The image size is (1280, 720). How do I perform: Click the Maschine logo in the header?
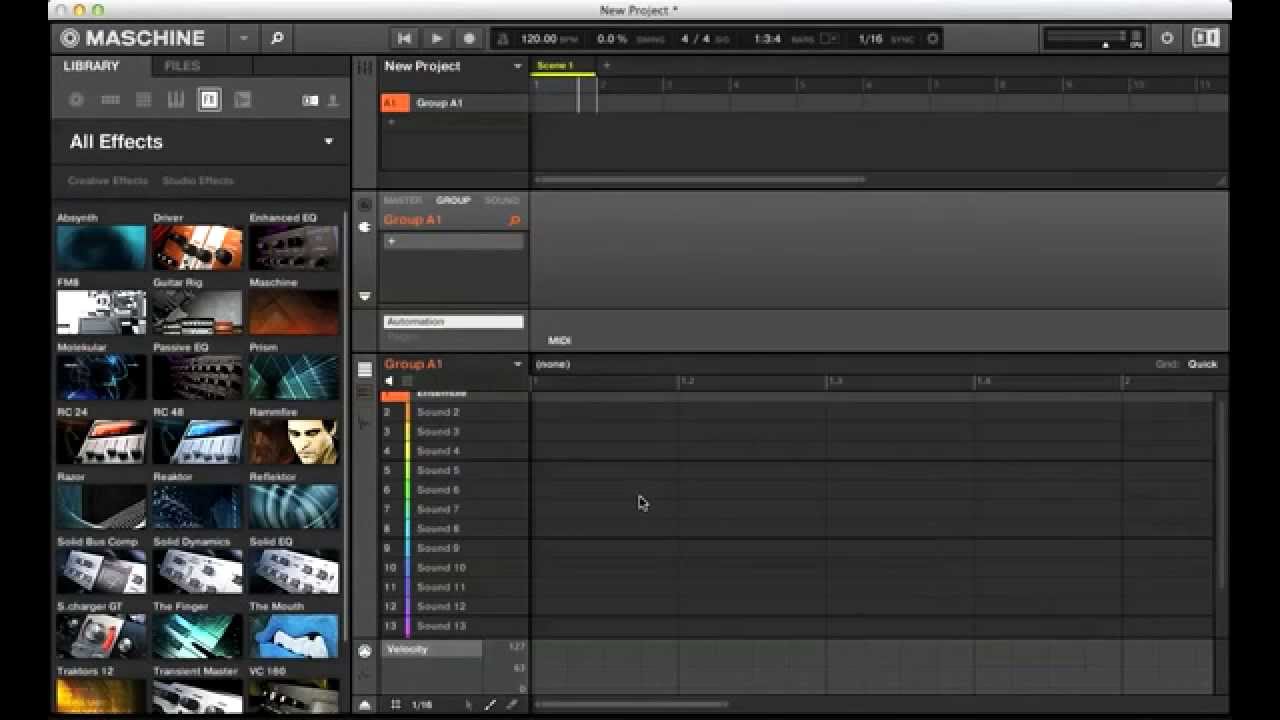(x=133, y=38)
